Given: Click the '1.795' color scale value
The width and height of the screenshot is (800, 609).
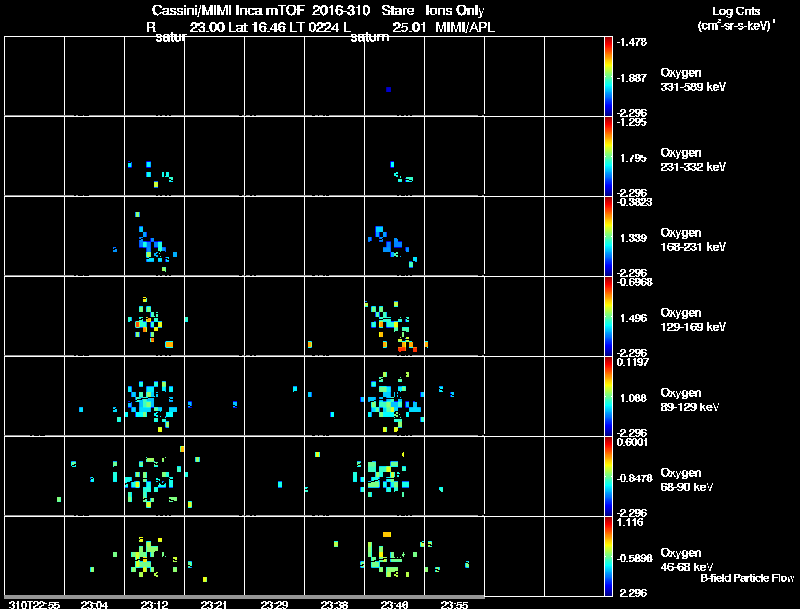Looking at the screenshot, I should click(x=633, y=158).
